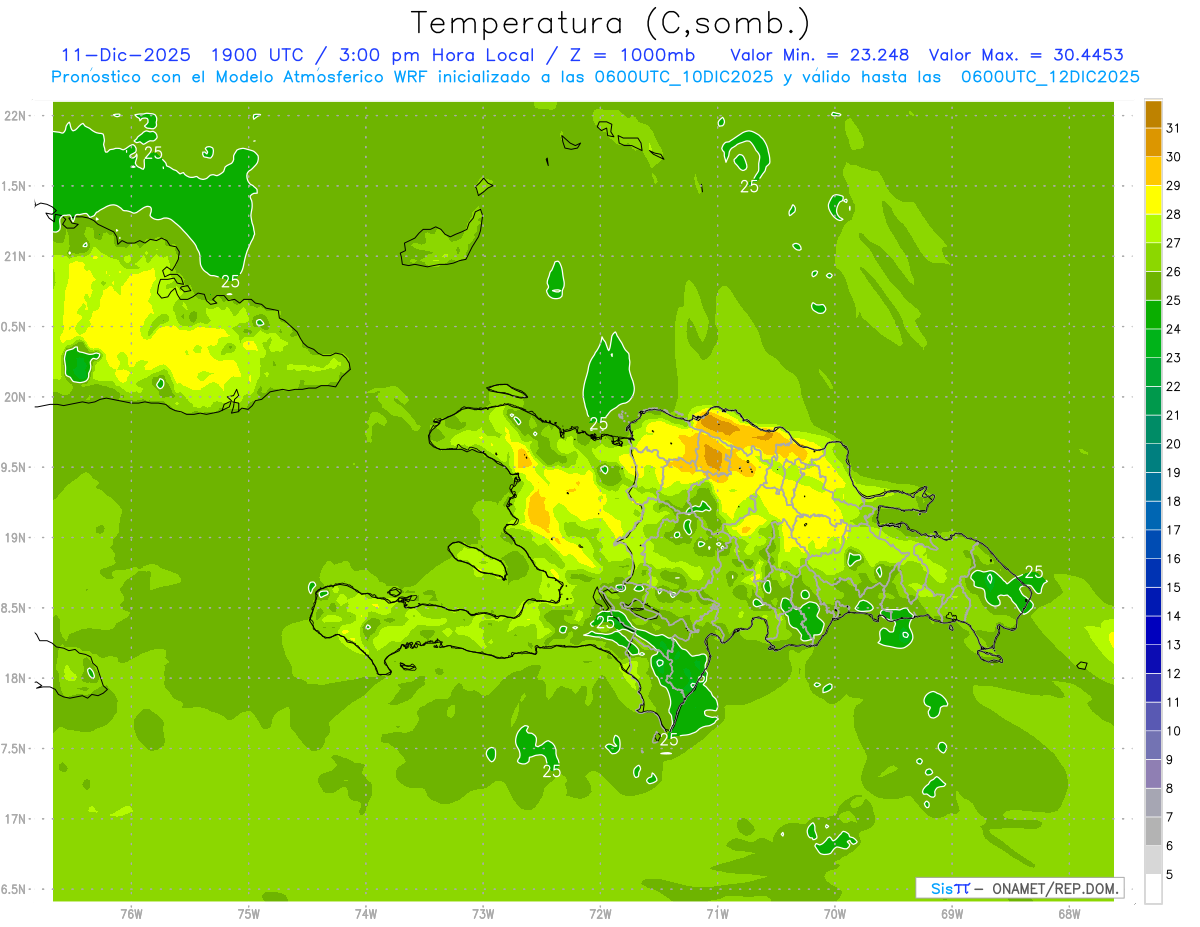
Task: Click the '22N' latitude axis label
Action: (x=16, y=116)
